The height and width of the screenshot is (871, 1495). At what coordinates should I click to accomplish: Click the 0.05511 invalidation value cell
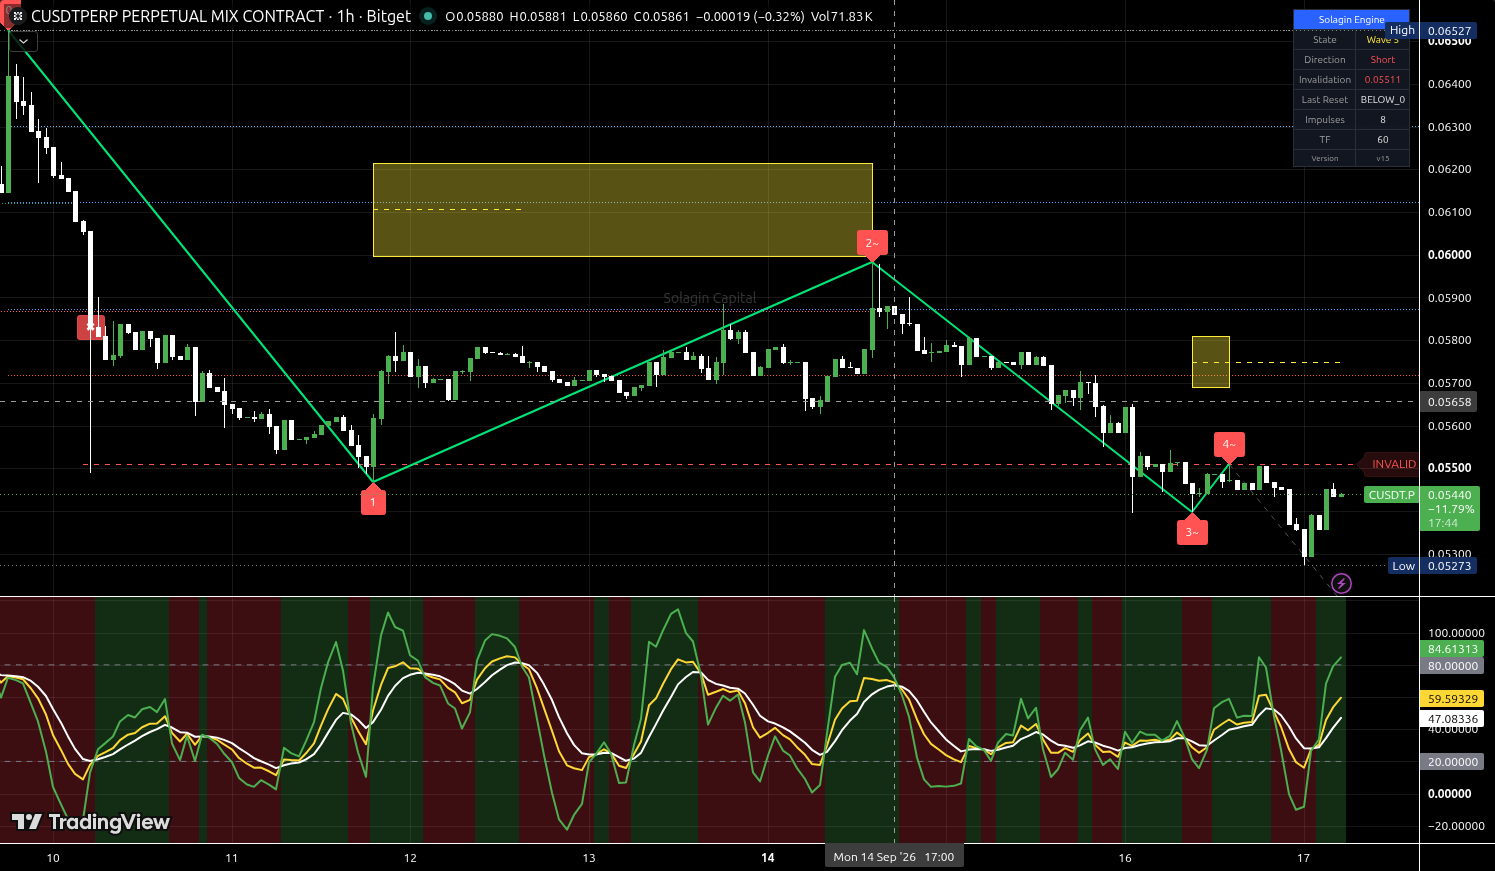point(1382,80)
